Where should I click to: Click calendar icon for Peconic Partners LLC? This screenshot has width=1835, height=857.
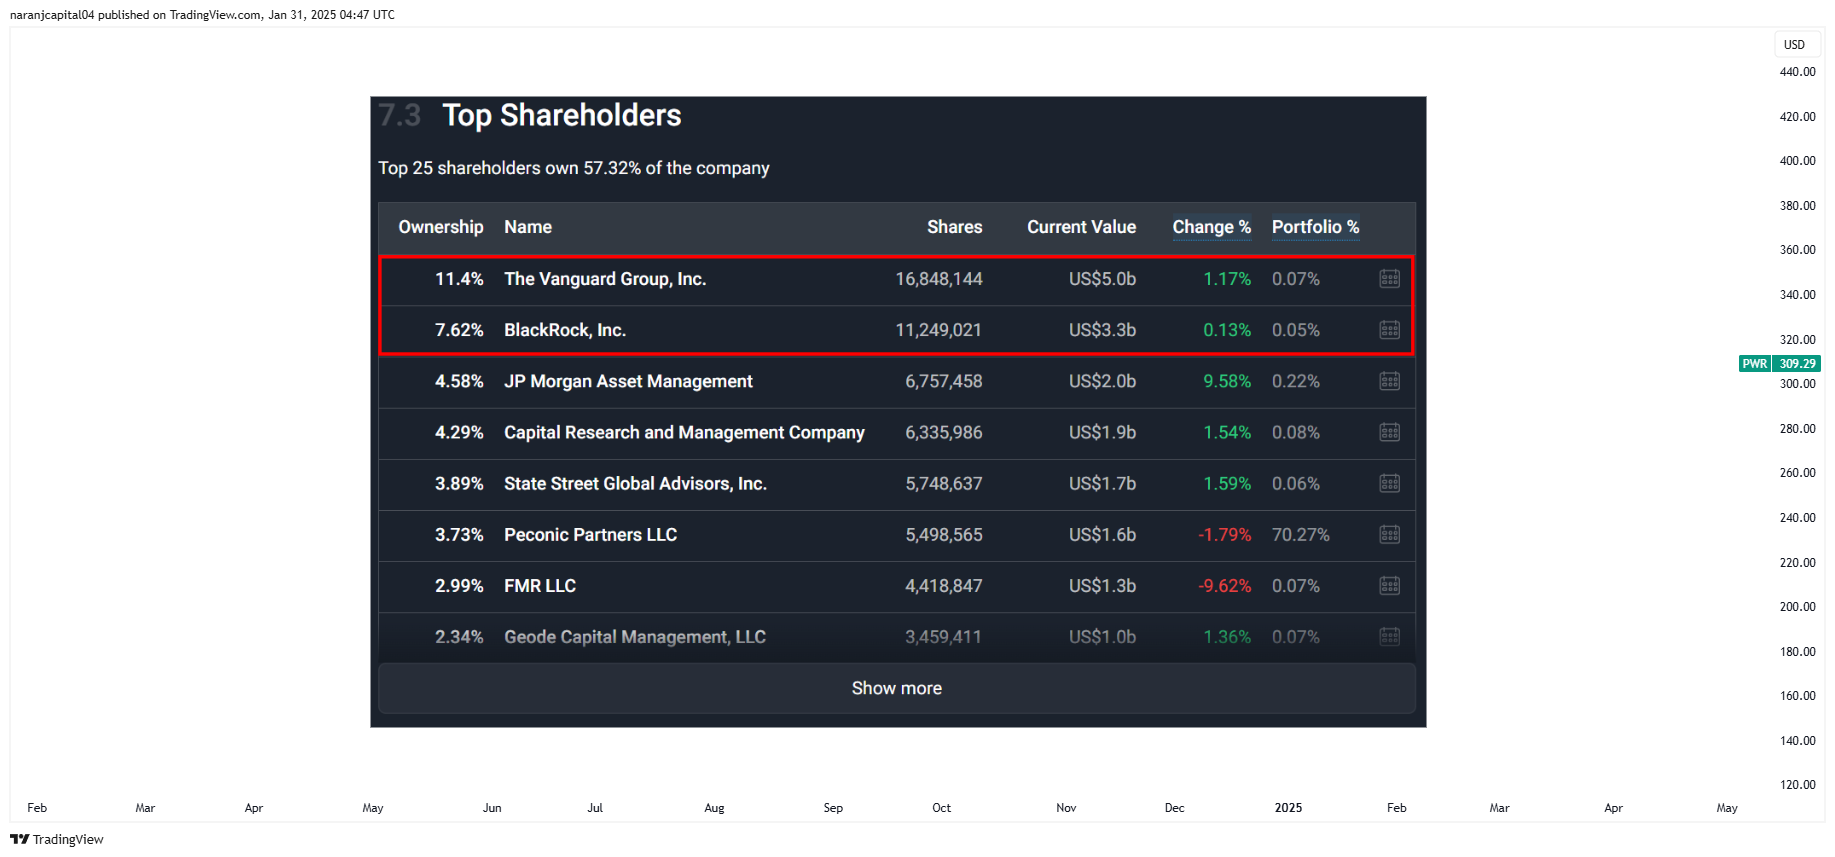pyautogui.click(x=1389, y=535)
